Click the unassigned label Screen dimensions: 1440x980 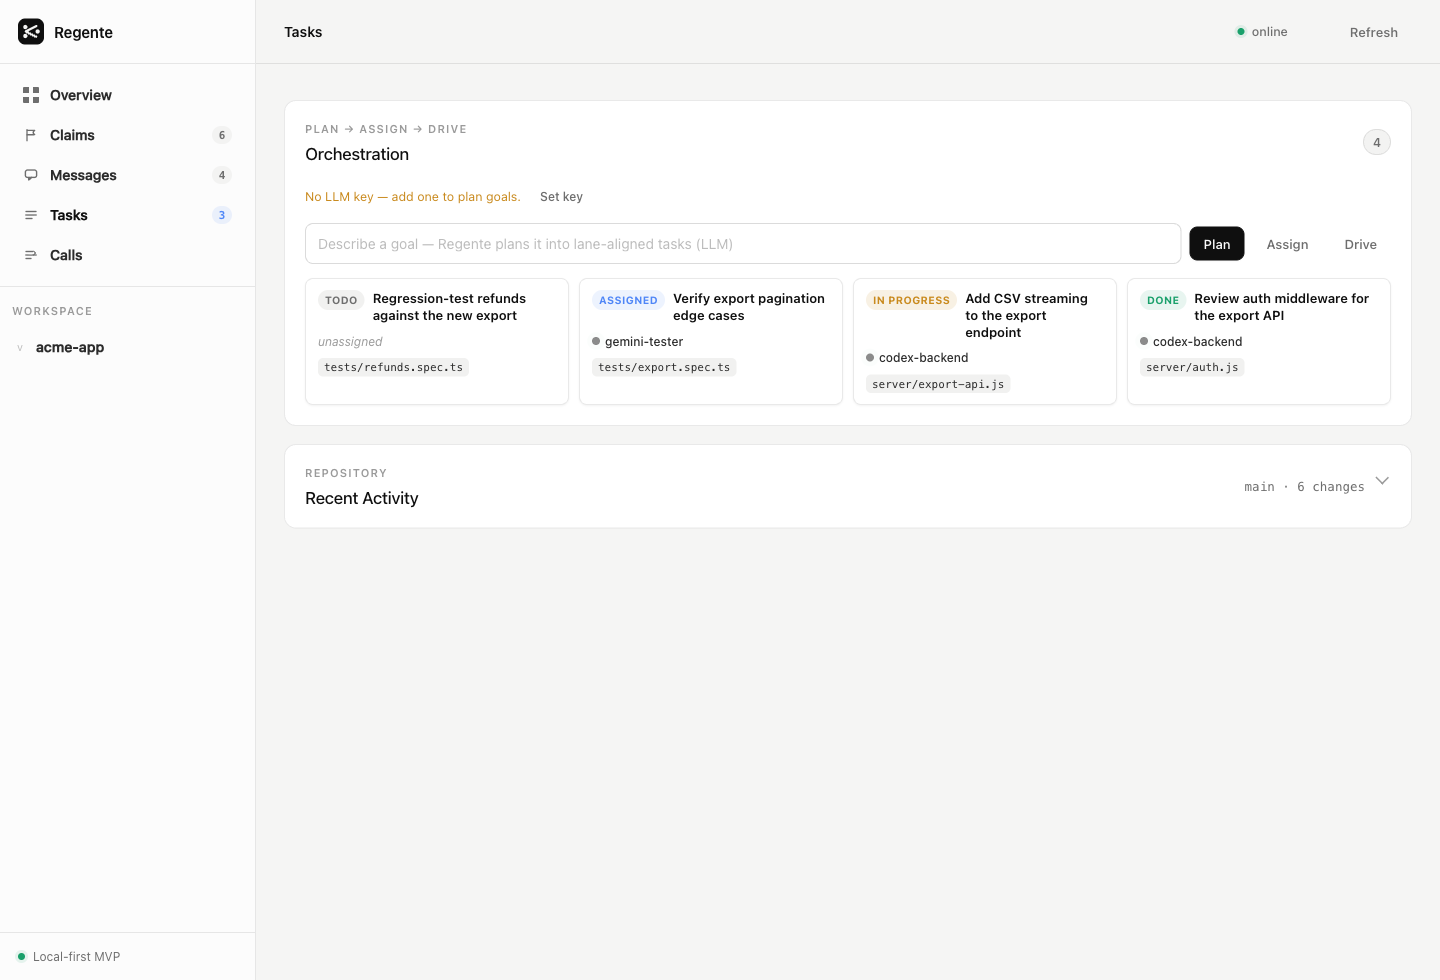coord(350,341)
